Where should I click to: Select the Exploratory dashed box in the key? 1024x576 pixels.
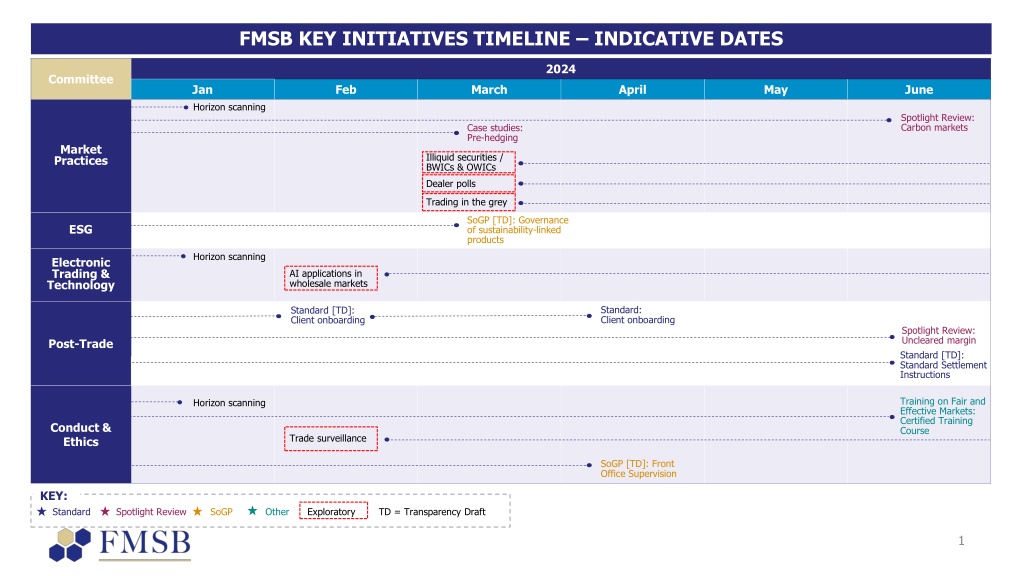coord(334,511)
